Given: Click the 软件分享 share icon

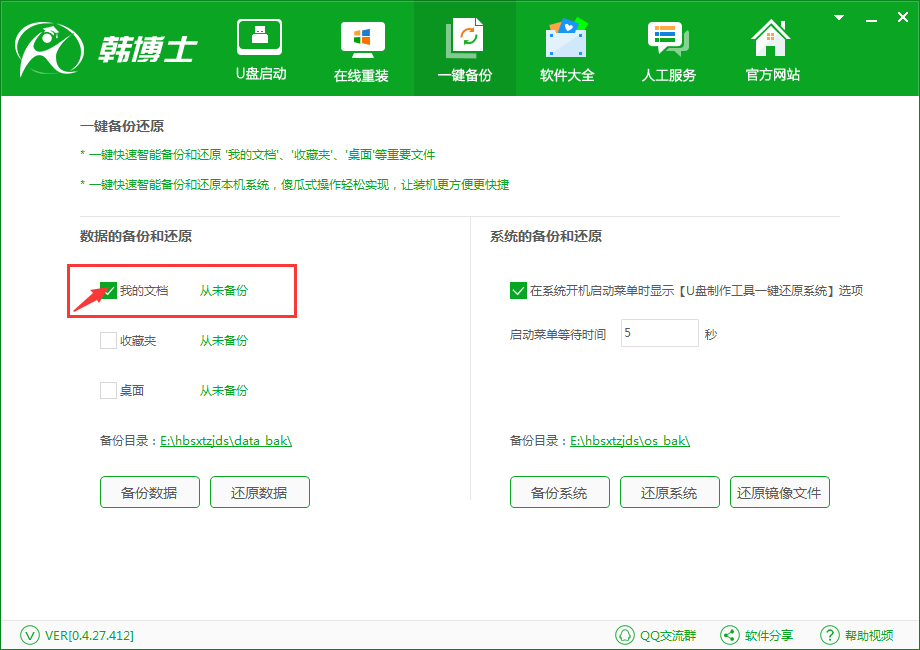Looking at the screenshot, I should pyautogui.click(x=729, y=634).
